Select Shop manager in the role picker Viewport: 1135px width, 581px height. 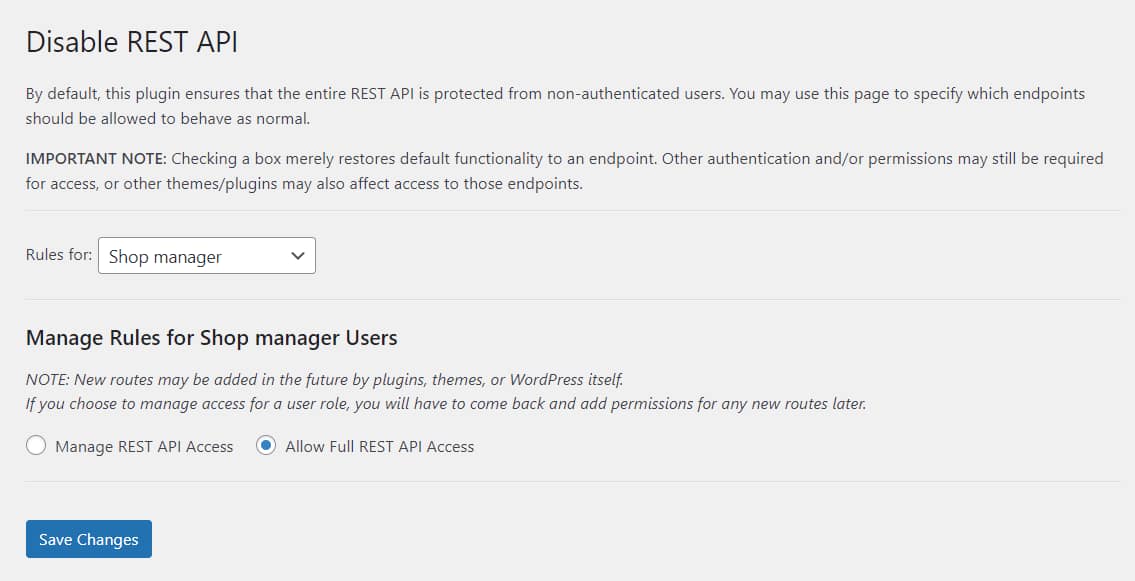206,256
